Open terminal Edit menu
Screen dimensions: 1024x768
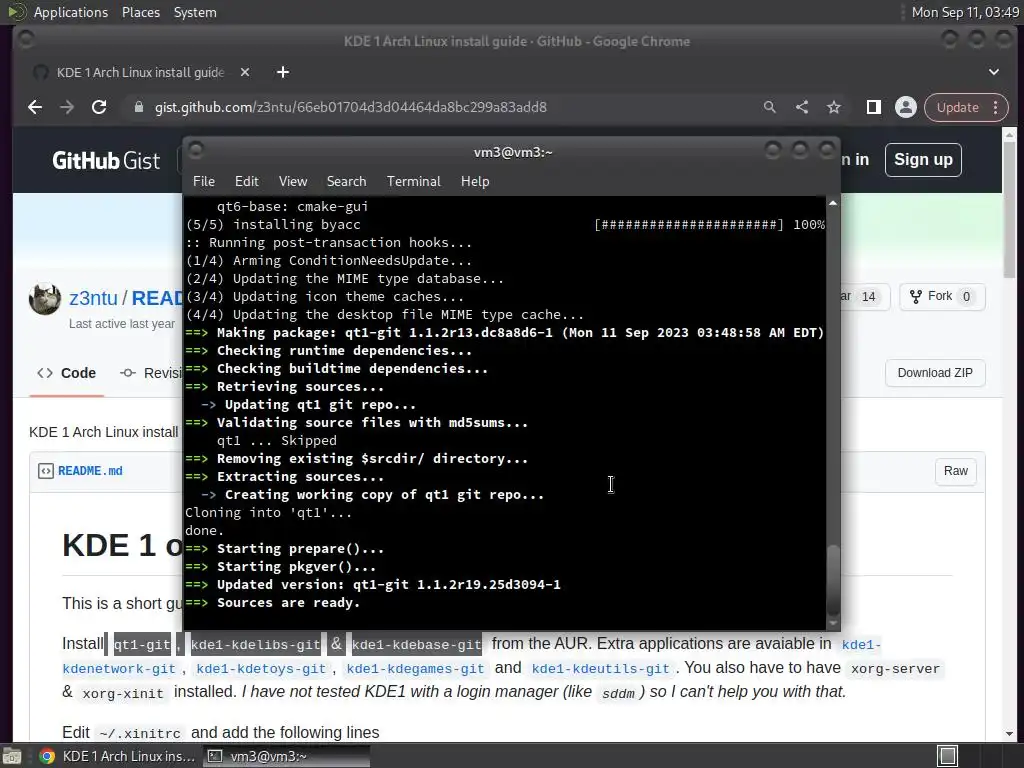[x=246, y=182]
